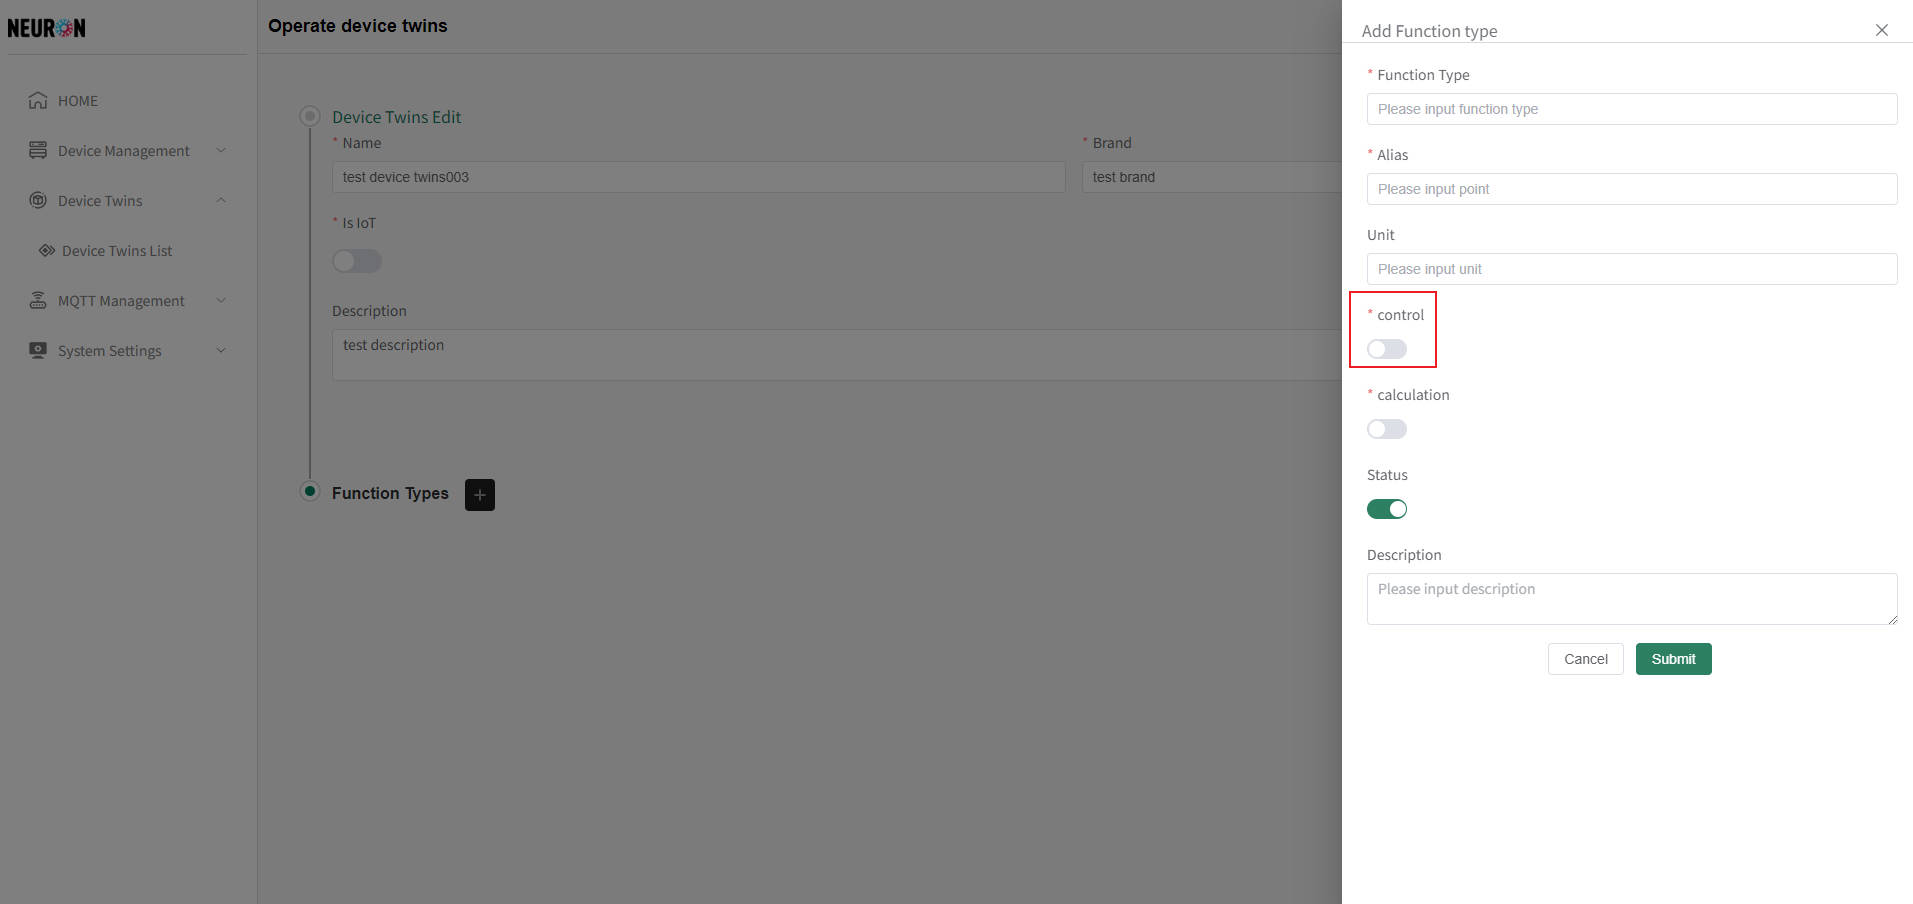Click the Device Twins Edit step circle
The width and height of the screenshot is (1913, 904).
pyautogui.click(x=310, y=116)
